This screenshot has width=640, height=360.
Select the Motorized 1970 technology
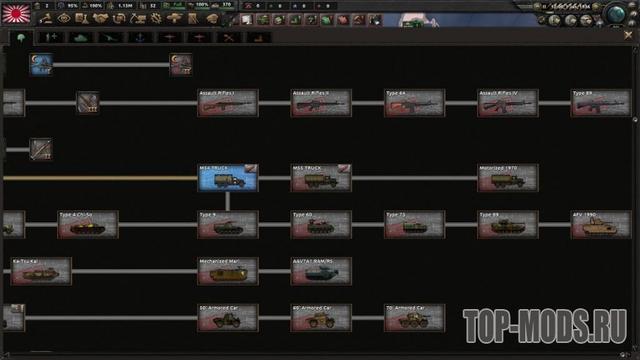point(508,178)
